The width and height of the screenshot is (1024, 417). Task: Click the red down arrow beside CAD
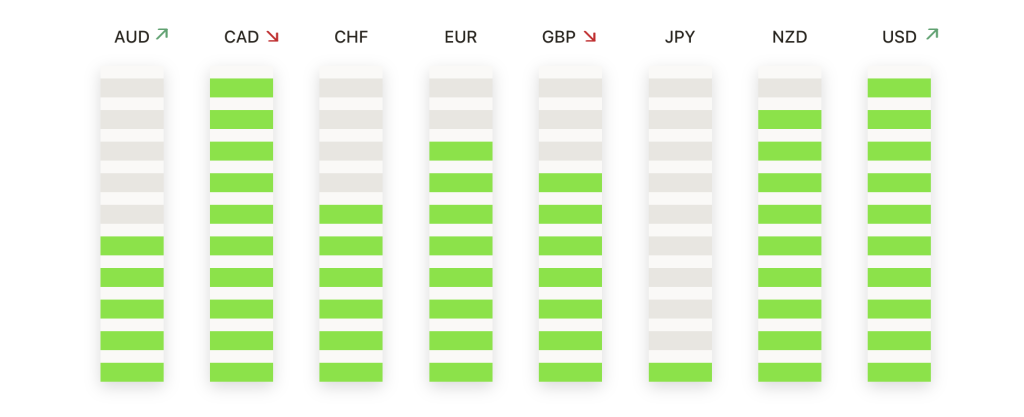click(272, 37)
